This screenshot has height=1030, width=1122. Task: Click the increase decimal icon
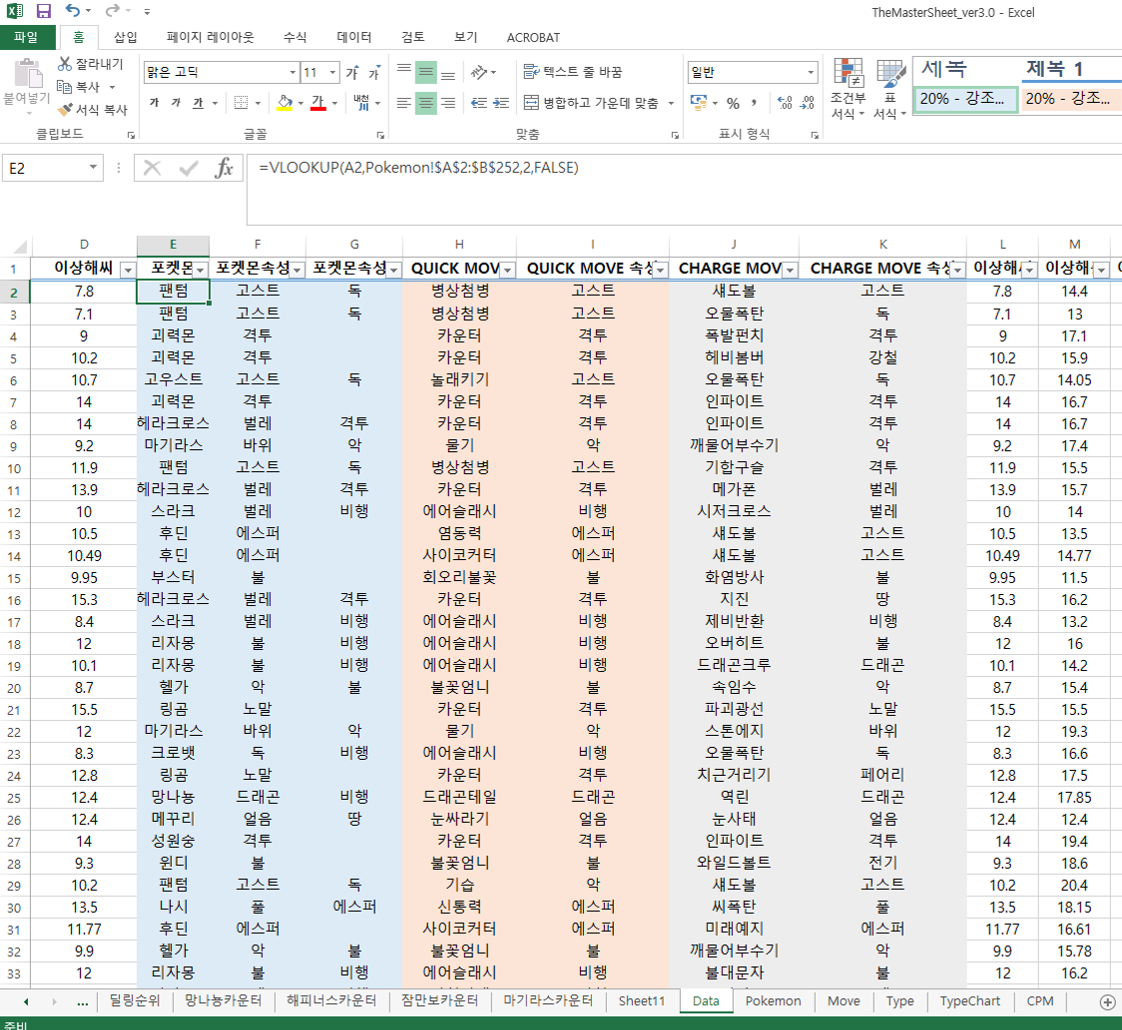(785, 103)
